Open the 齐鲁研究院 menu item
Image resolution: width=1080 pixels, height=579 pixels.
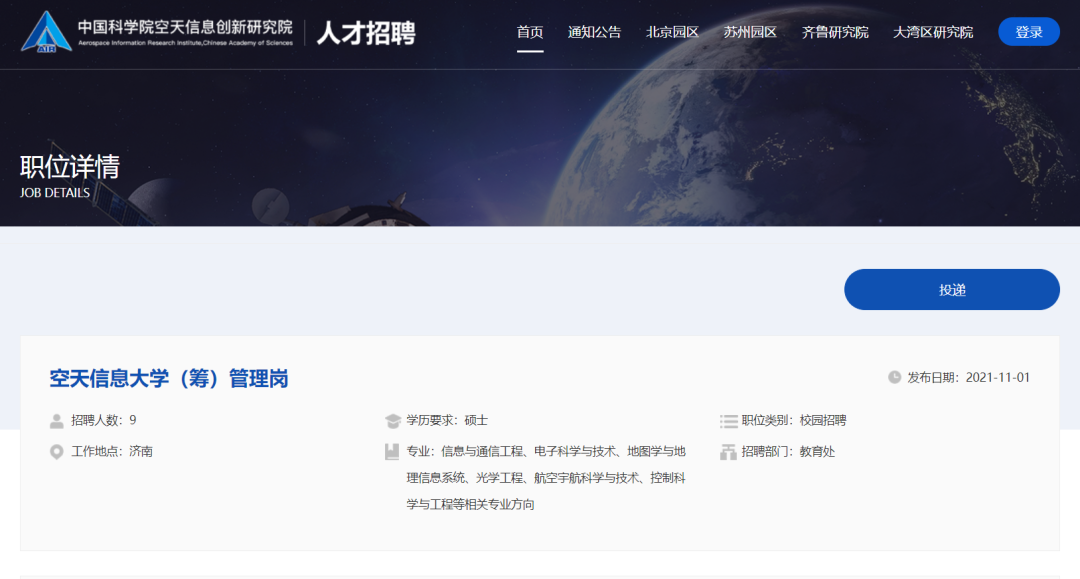835,32
